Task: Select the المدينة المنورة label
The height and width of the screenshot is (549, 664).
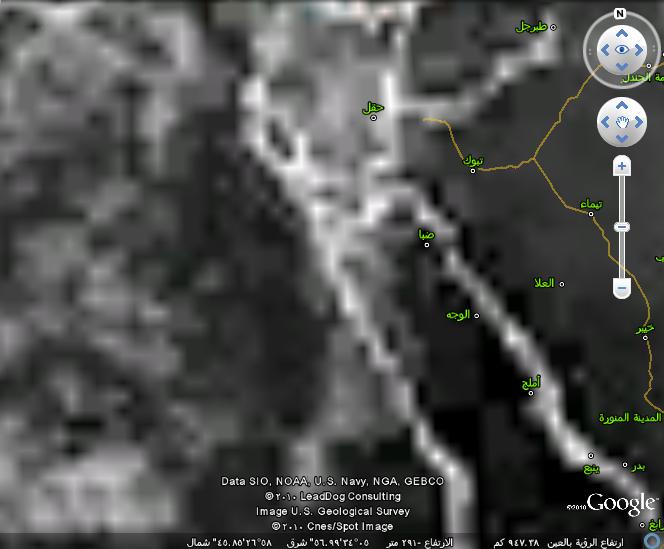Action: 630,418
